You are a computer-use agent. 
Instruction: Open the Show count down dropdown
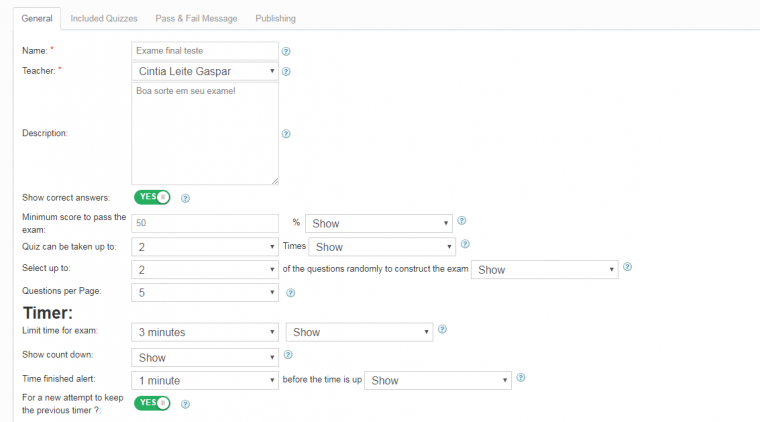(204, 357)
